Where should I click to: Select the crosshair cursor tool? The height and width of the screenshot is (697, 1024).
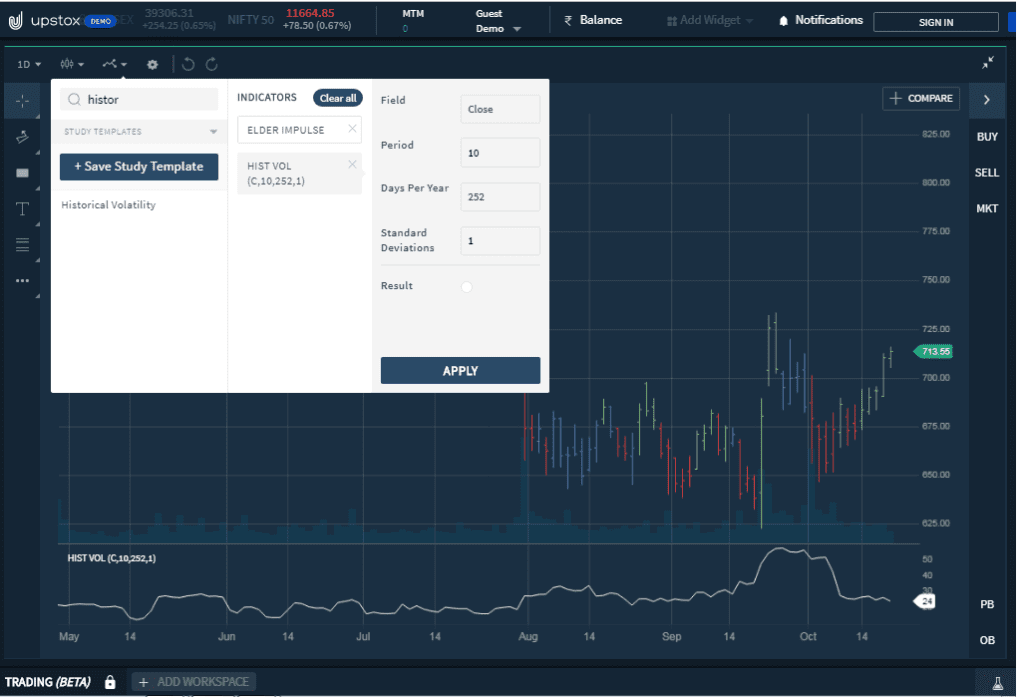(x=21, y=100)
